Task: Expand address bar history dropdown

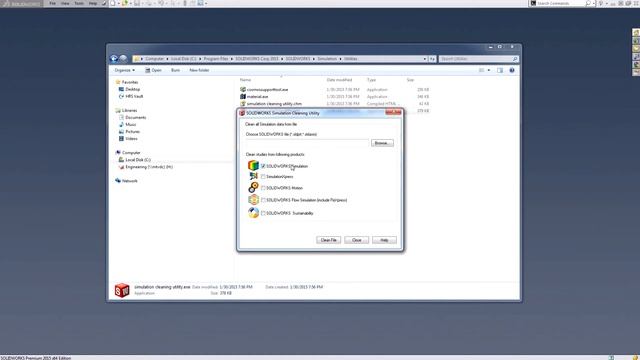Action: pos(424,59)
